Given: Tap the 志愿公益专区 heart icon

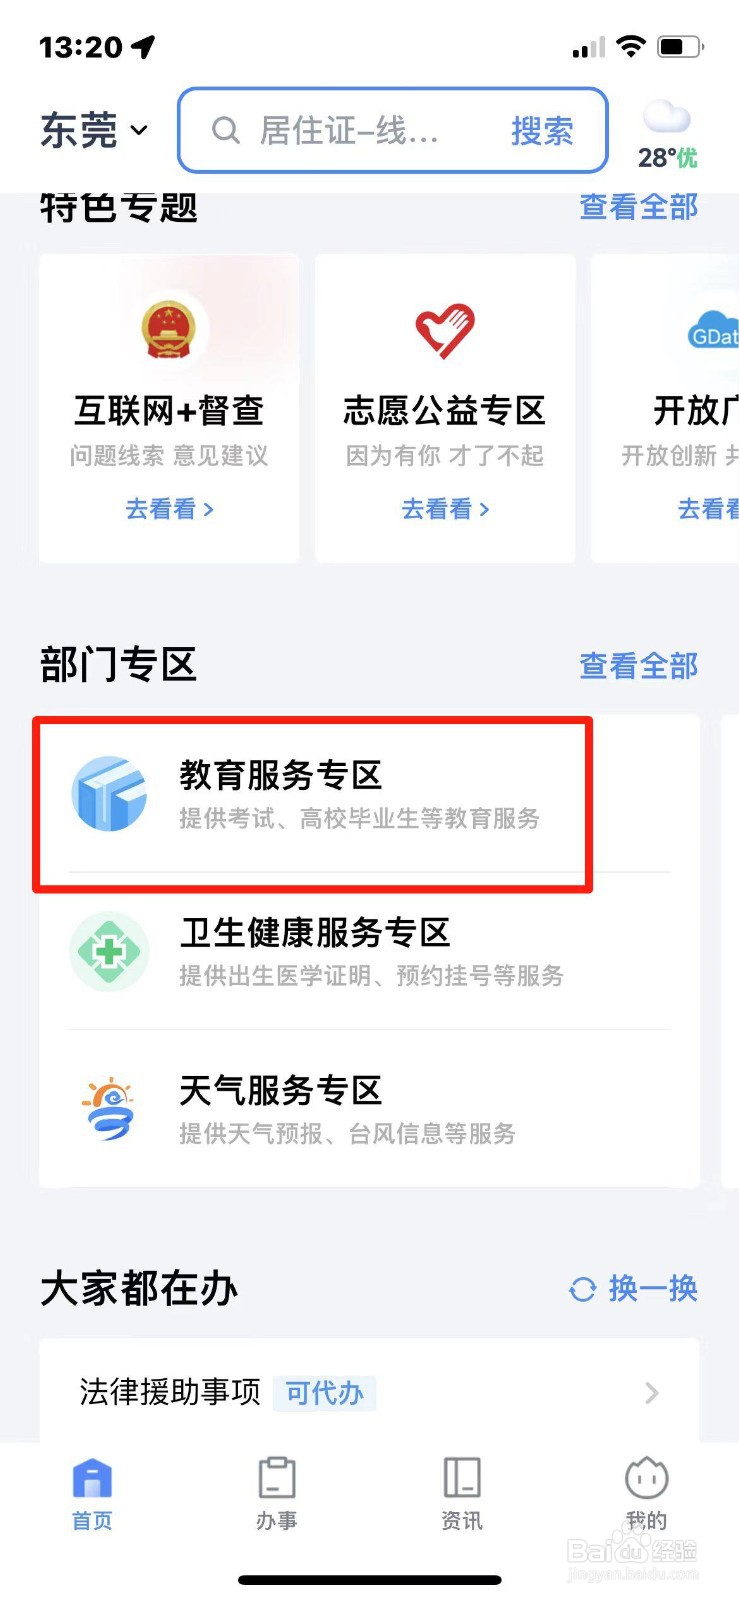Looking at the screenshot, I should [x=445, y=331].
